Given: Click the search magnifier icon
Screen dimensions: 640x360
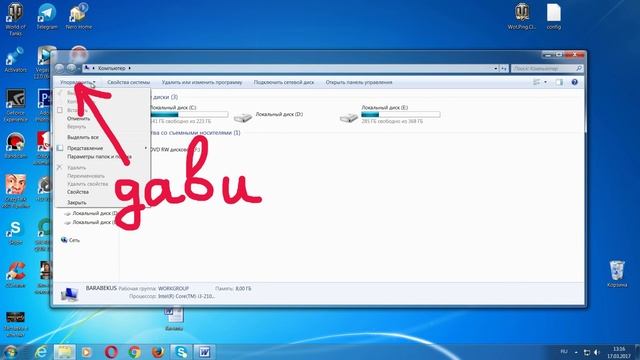Looking at the screenshot, I should coord(578,69).
